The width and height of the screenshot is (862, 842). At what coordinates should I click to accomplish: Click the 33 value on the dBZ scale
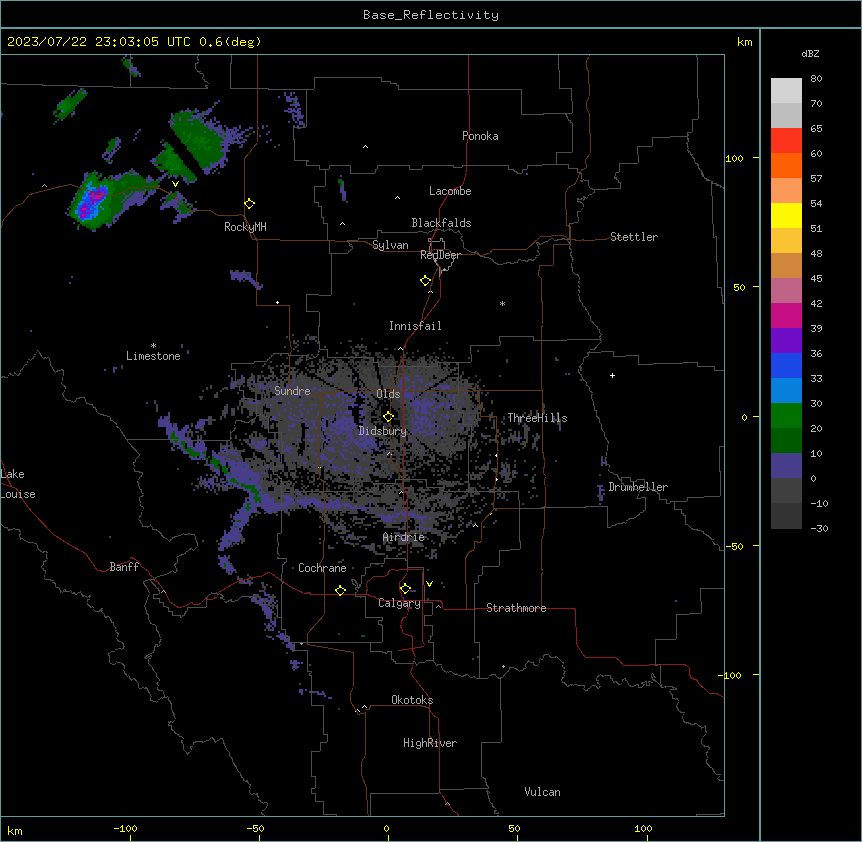(x=816, y=378)
